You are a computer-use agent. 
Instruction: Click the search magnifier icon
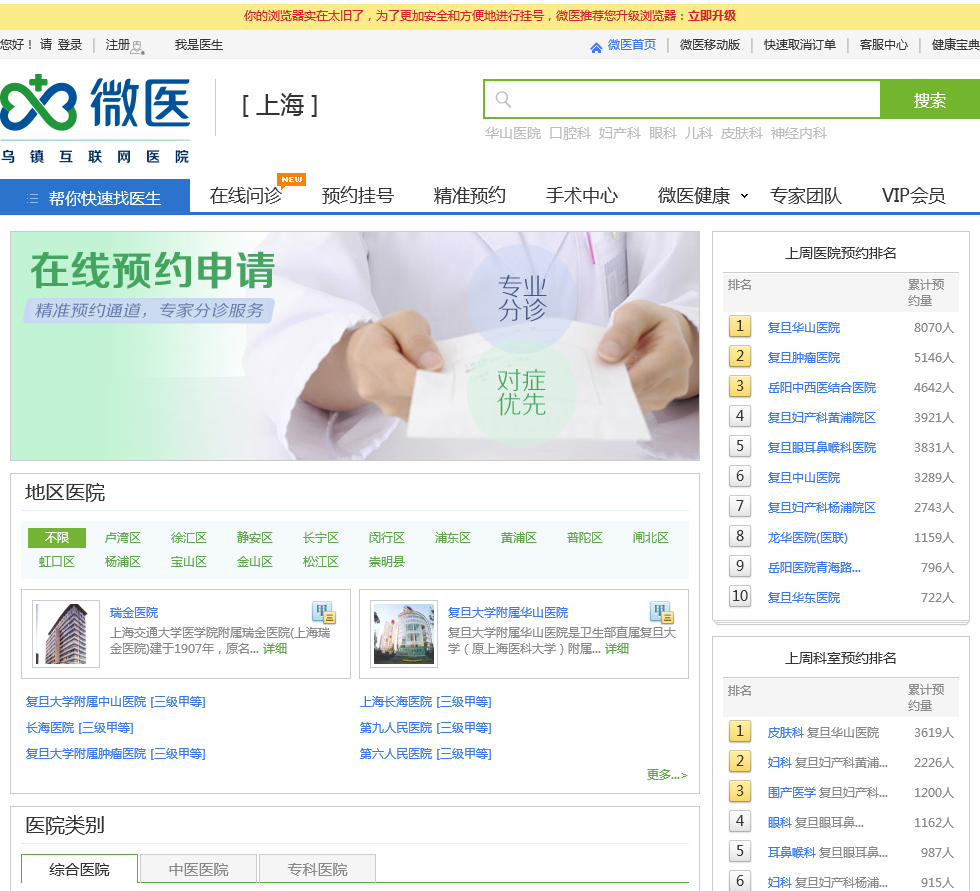click(503, 99)
